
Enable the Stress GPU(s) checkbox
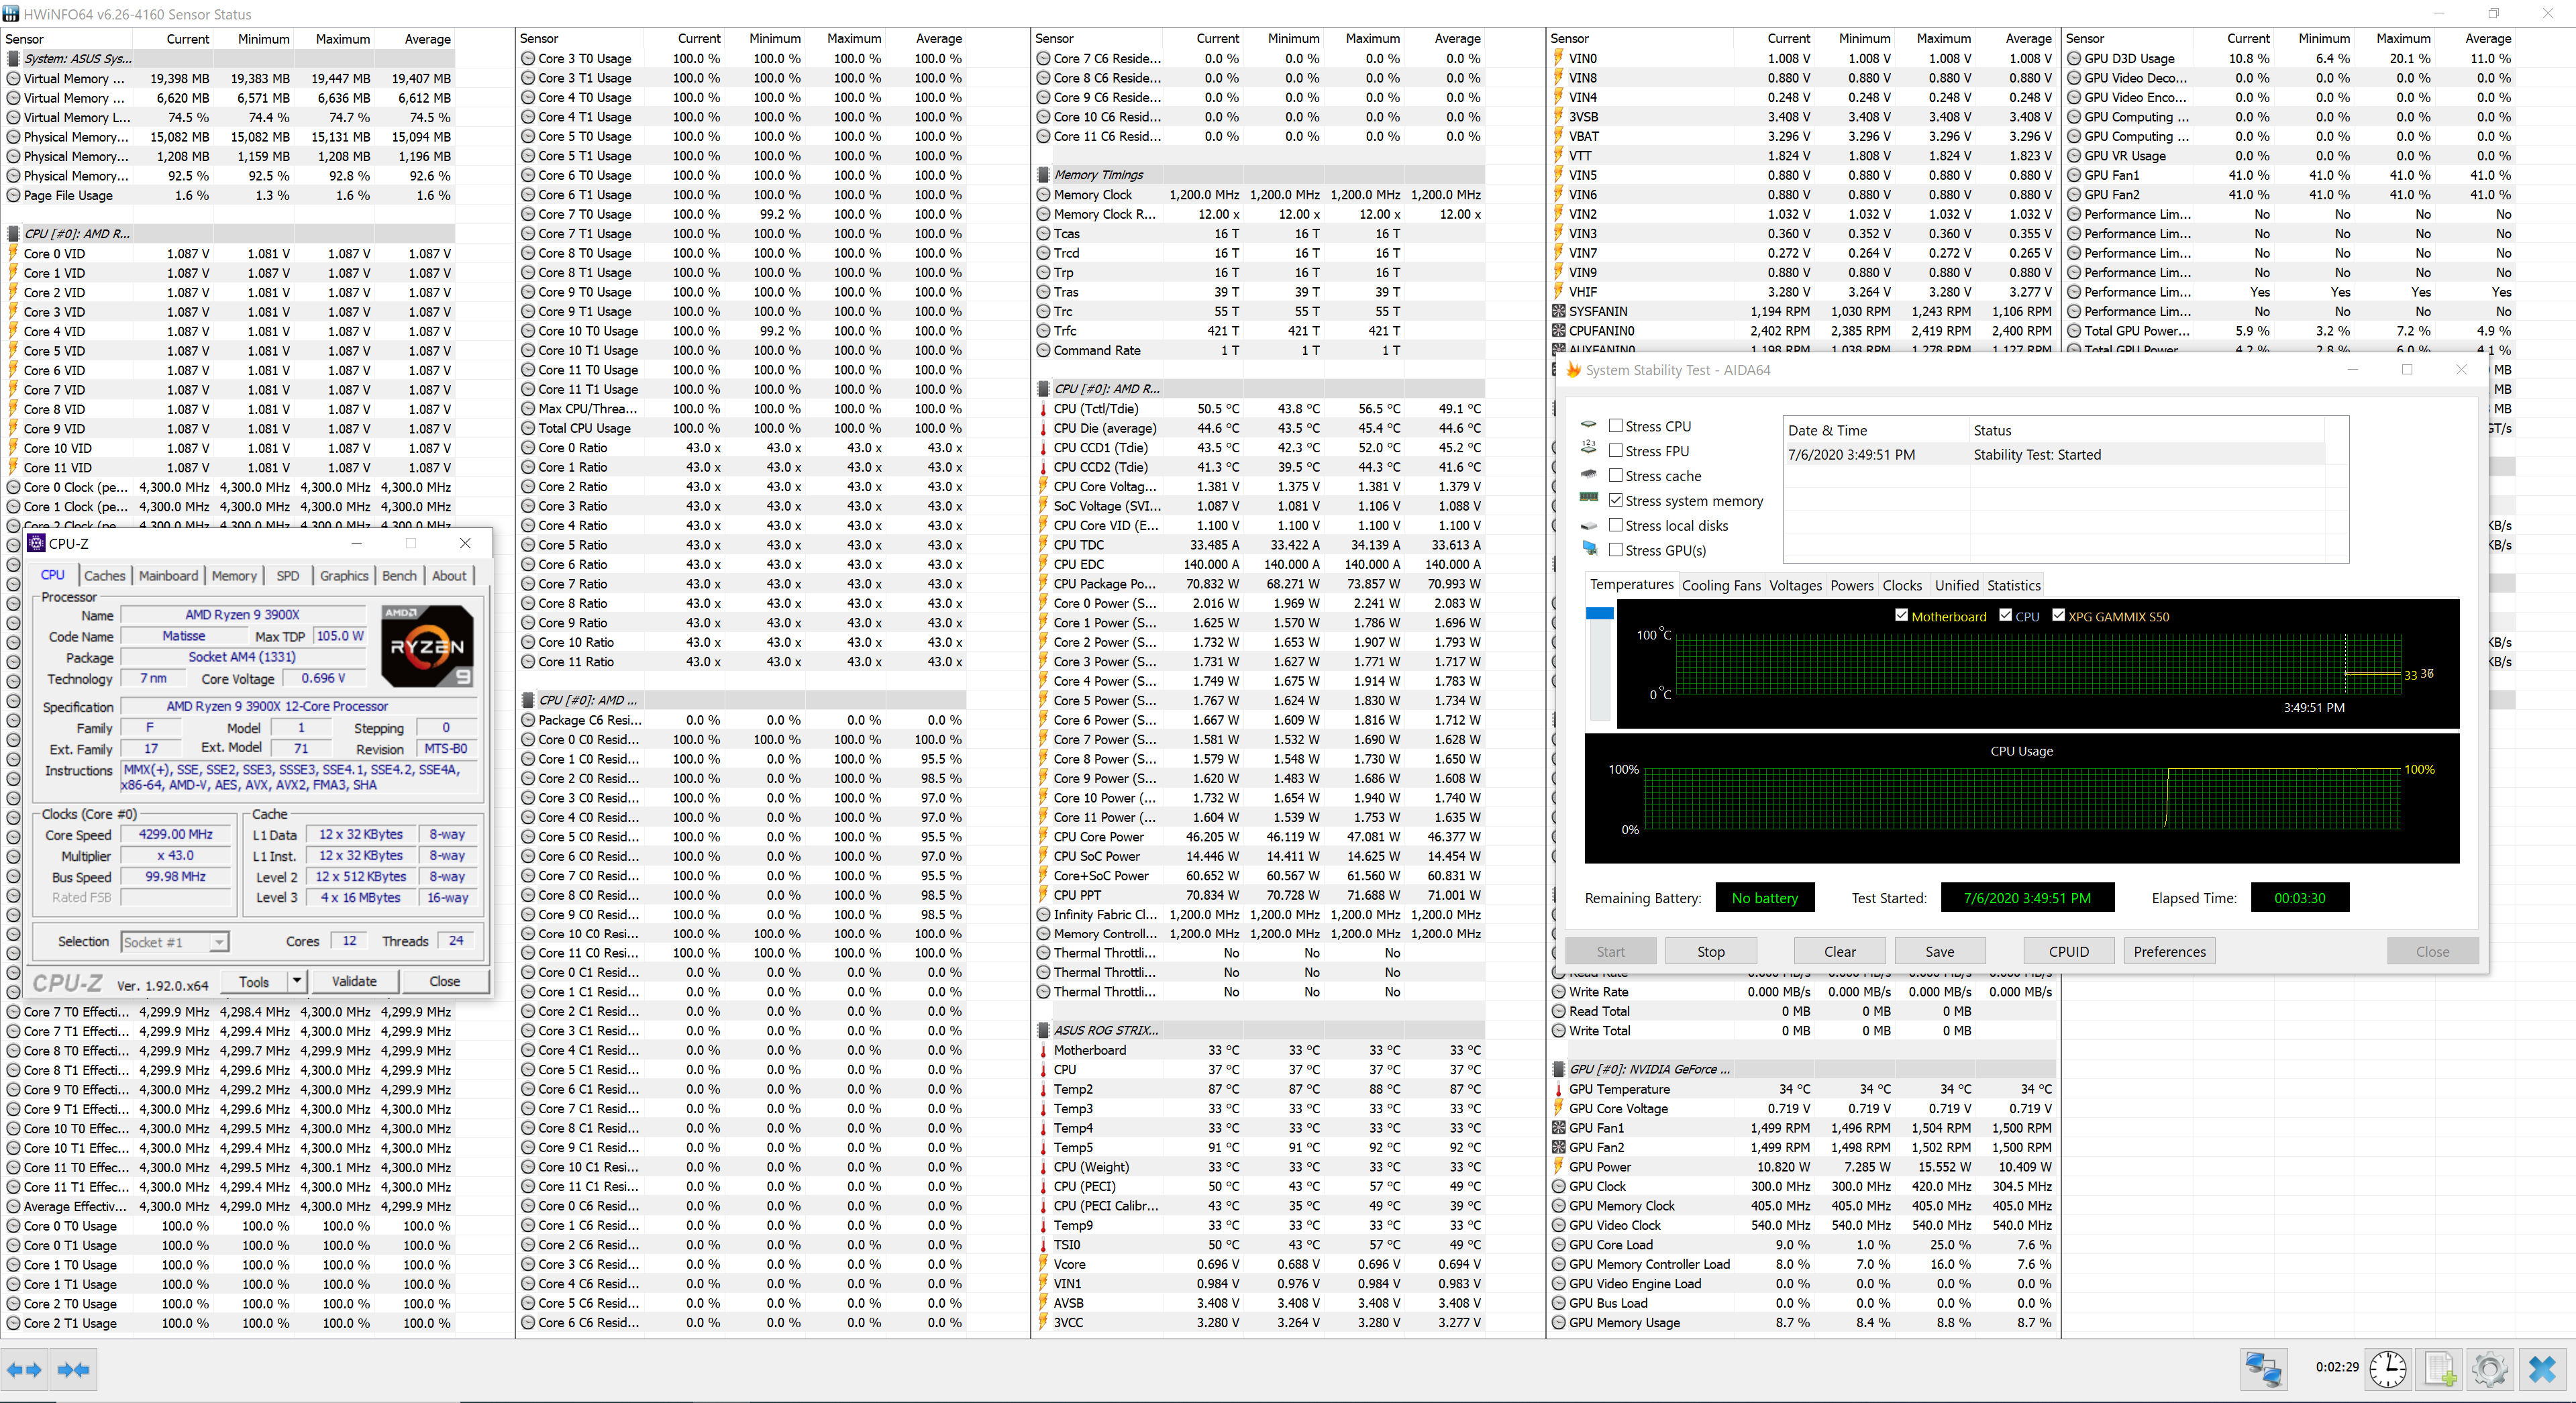pyautogui.click(x=1615, y=550)
